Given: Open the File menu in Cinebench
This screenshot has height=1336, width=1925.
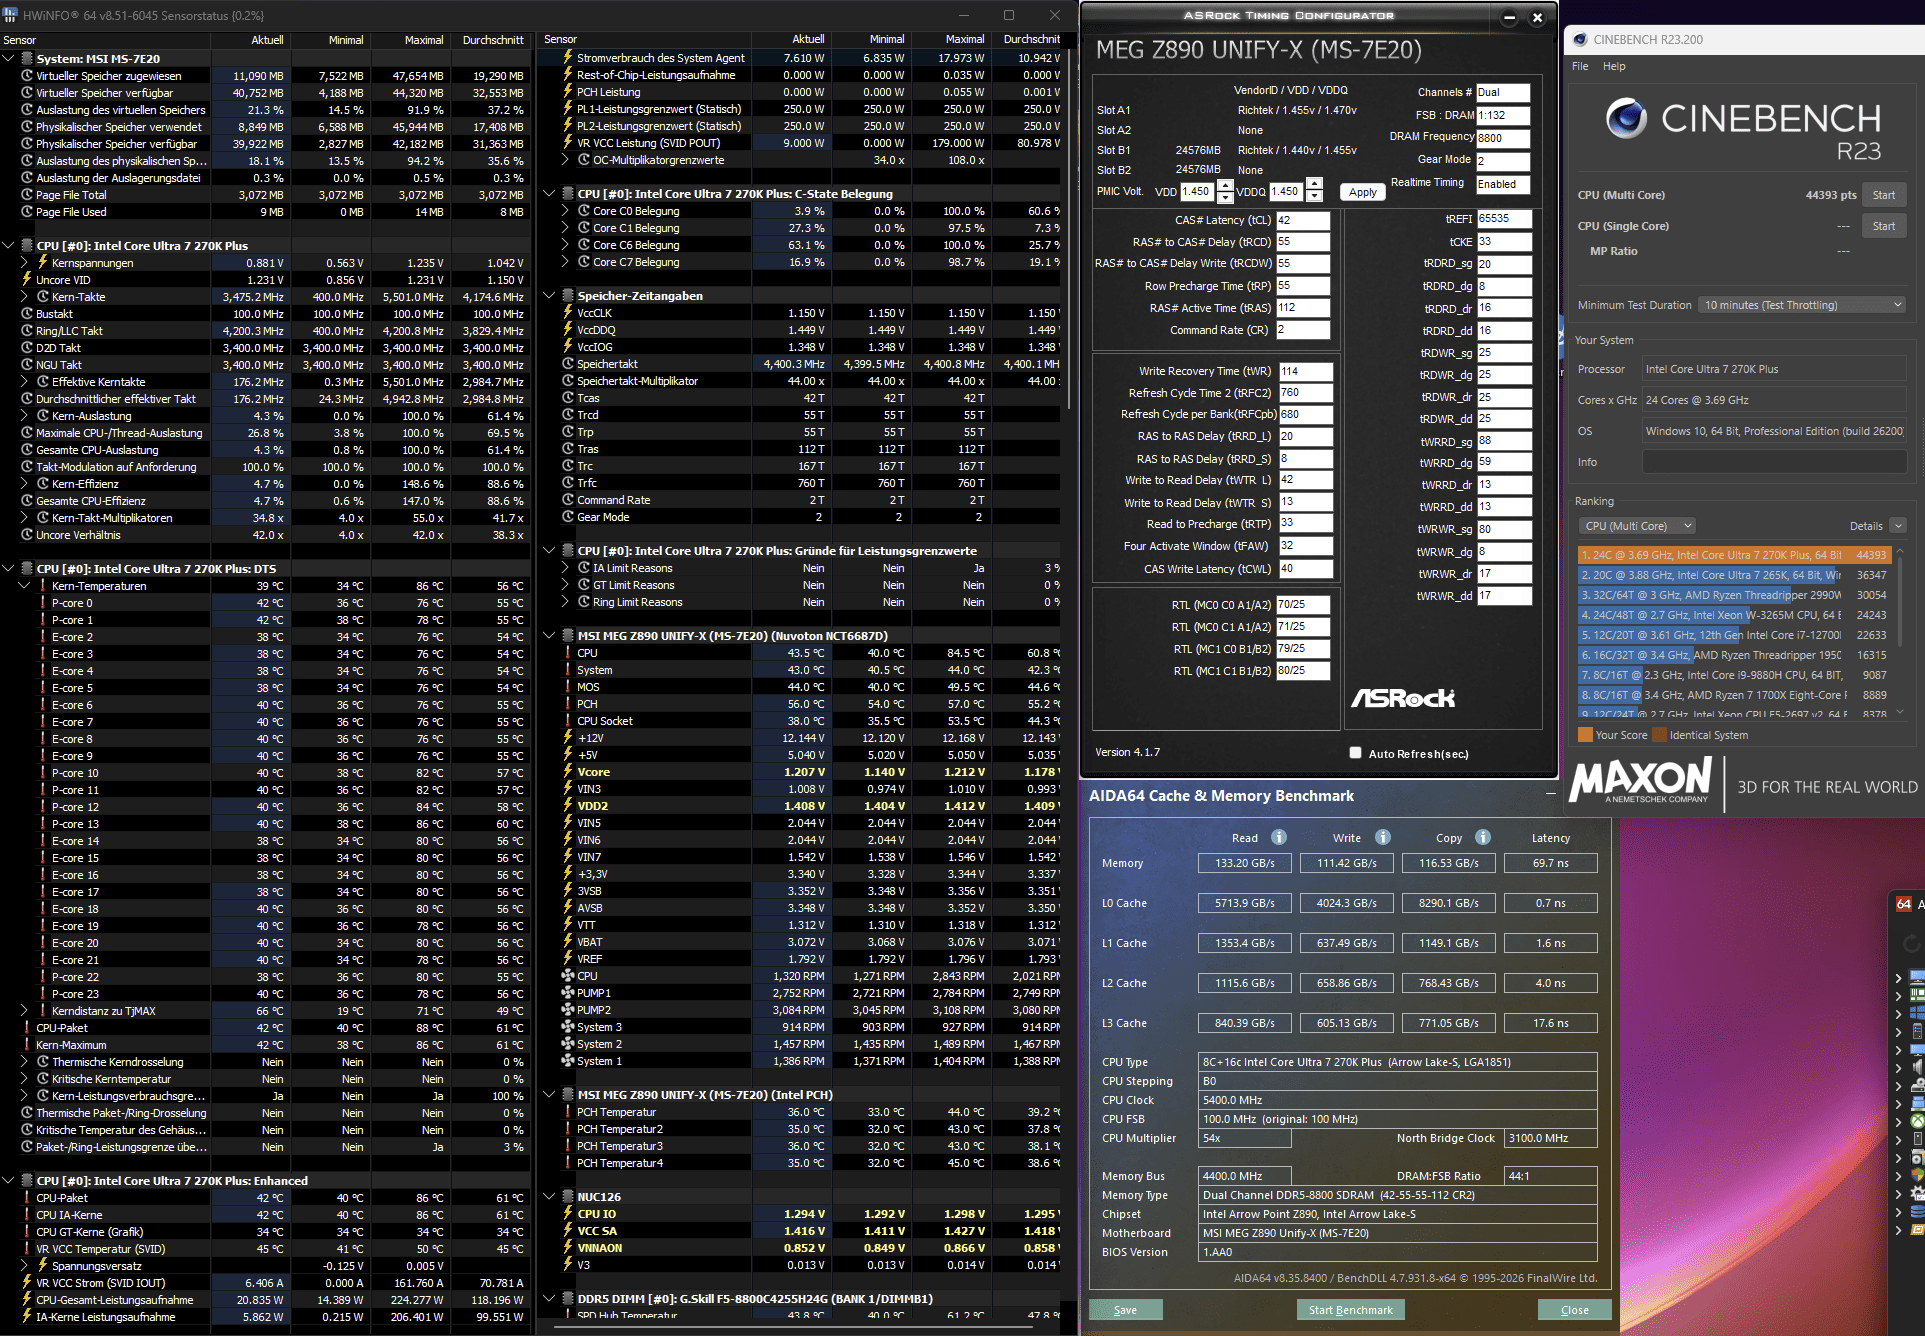Looking at the screenshot, I should 1580,66.
